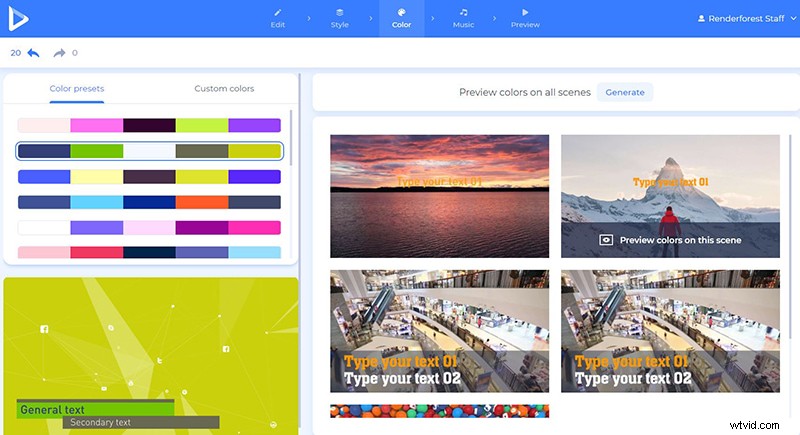Click the Renderforest play logo
Viewport: 800px width, 435px height.
(x=18, y=18)
